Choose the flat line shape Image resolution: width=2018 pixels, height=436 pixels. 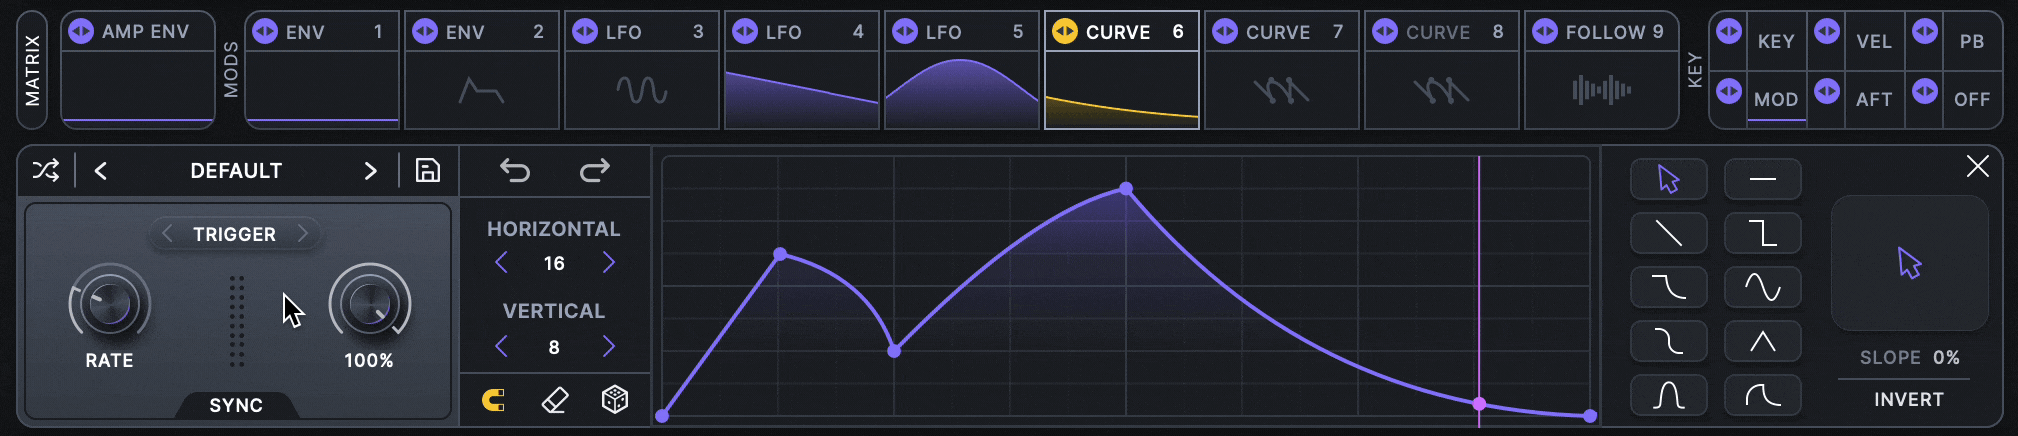point(1763,179)
